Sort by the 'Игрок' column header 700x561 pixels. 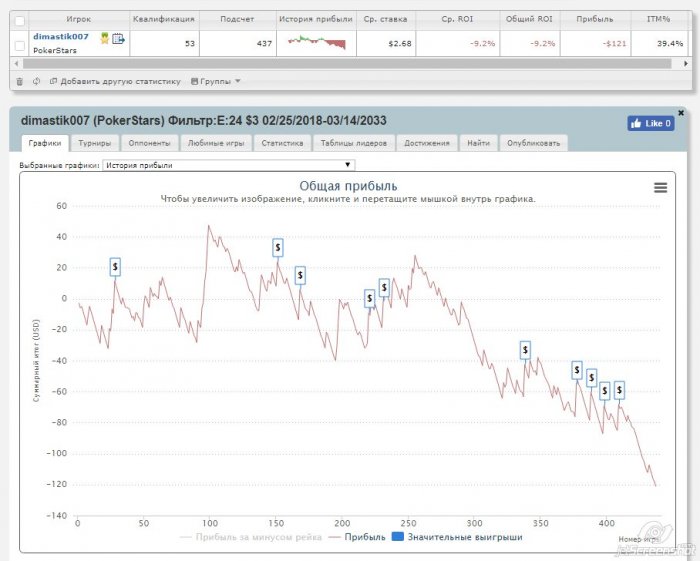(79, 19)
